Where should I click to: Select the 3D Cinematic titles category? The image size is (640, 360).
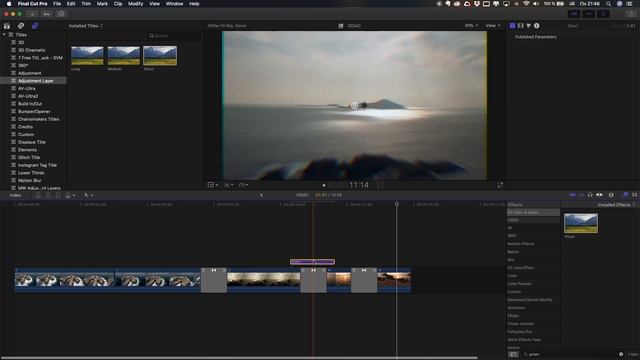click(32, 50)
